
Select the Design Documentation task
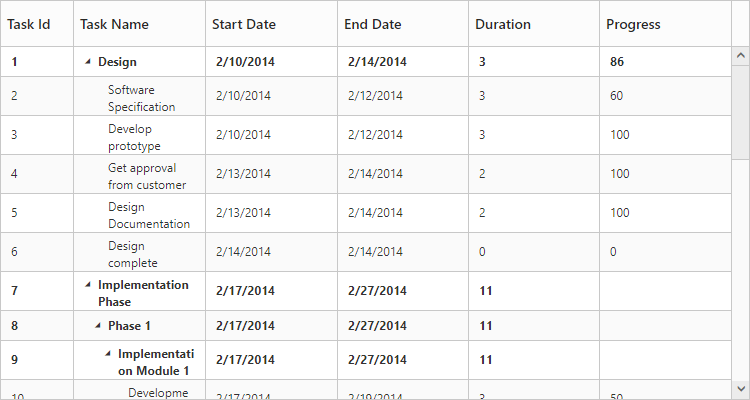tap(148, 214)
